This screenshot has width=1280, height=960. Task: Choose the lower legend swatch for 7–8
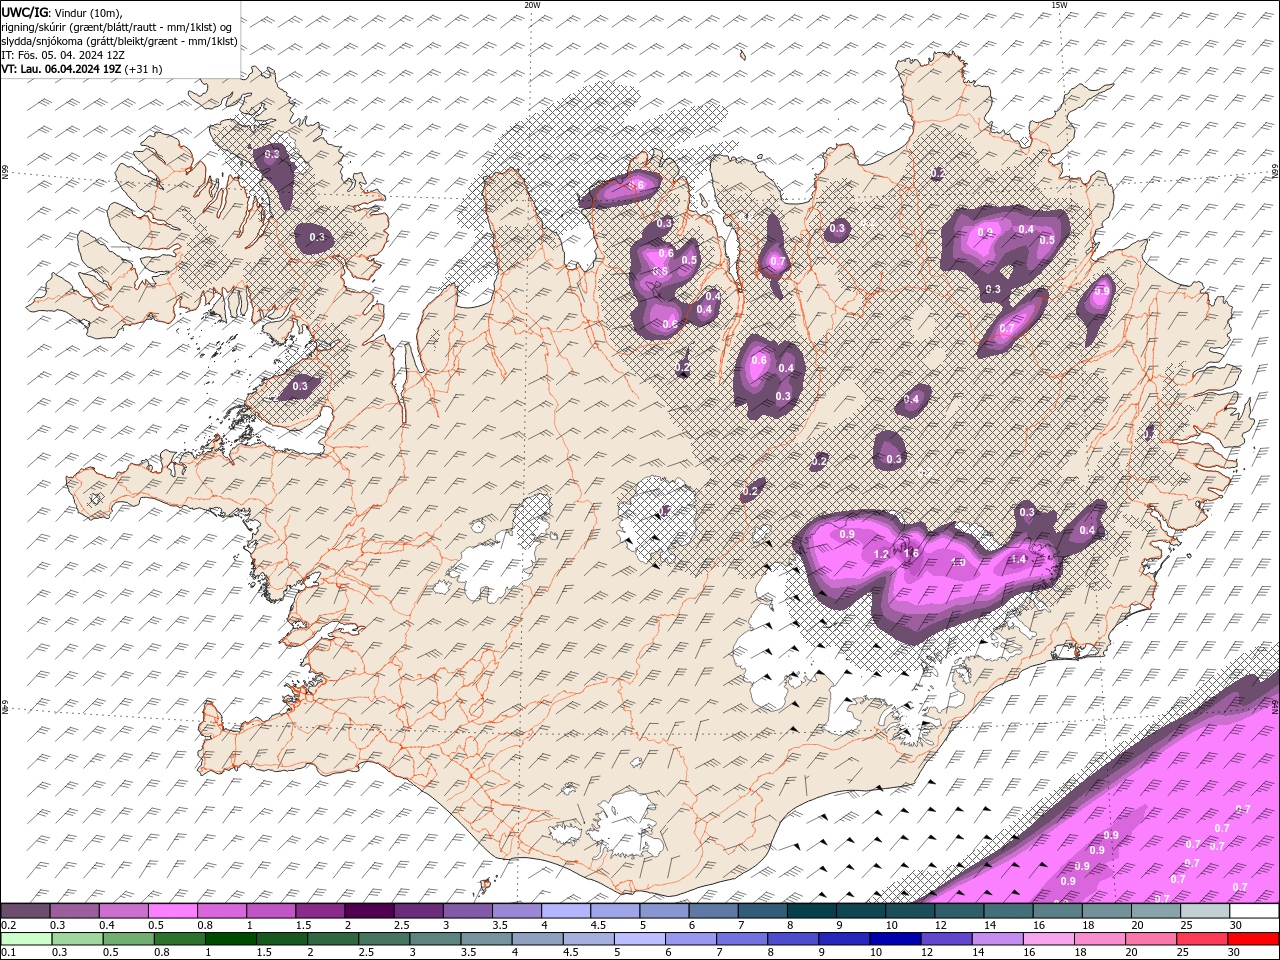pos(740,938)
